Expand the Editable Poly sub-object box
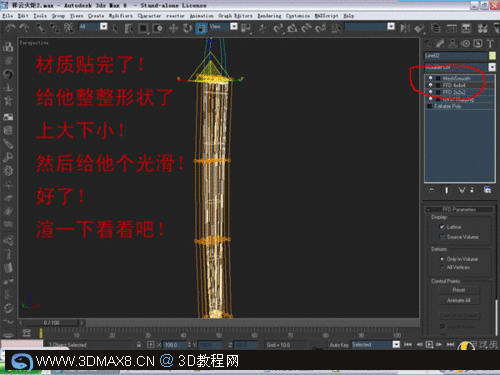 pos(430,106)
